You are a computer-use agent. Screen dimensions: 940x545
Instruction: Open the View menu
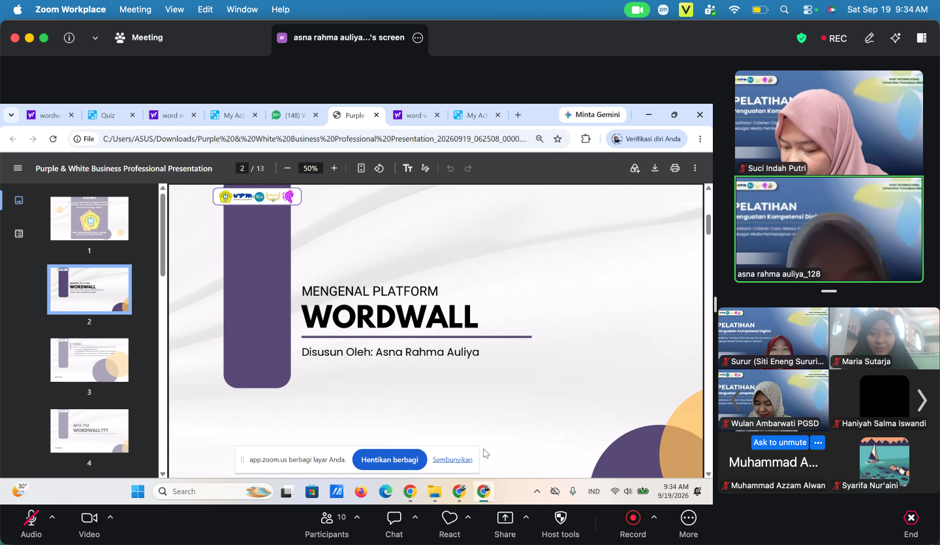174,10
